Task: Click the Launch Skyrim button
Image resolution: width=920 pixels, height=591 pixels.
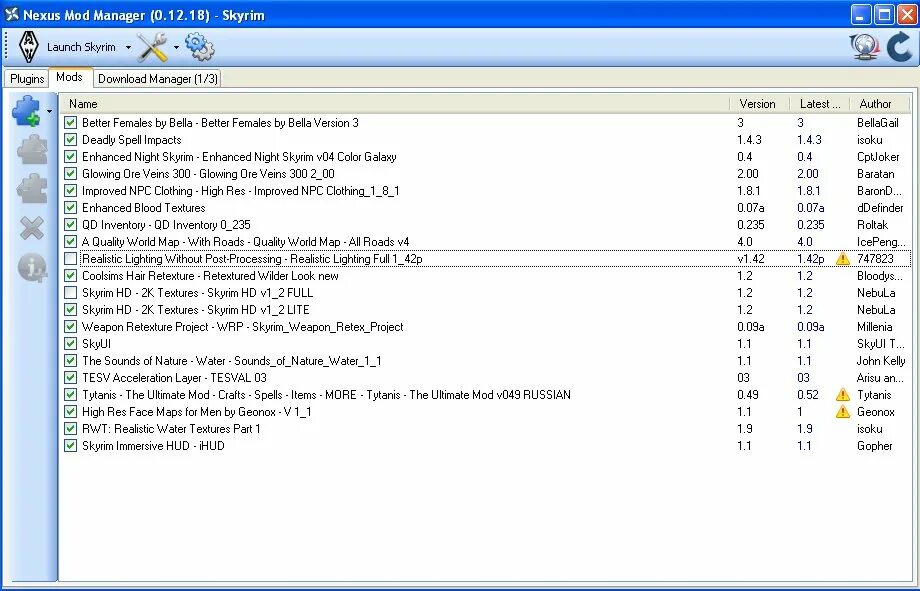Action: click(79, 46)
